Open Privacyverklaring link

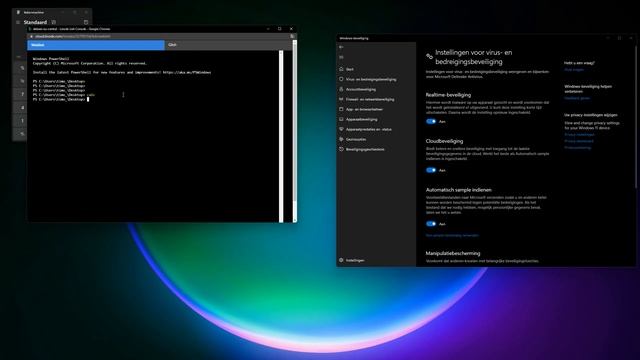(x=578, y=148)
